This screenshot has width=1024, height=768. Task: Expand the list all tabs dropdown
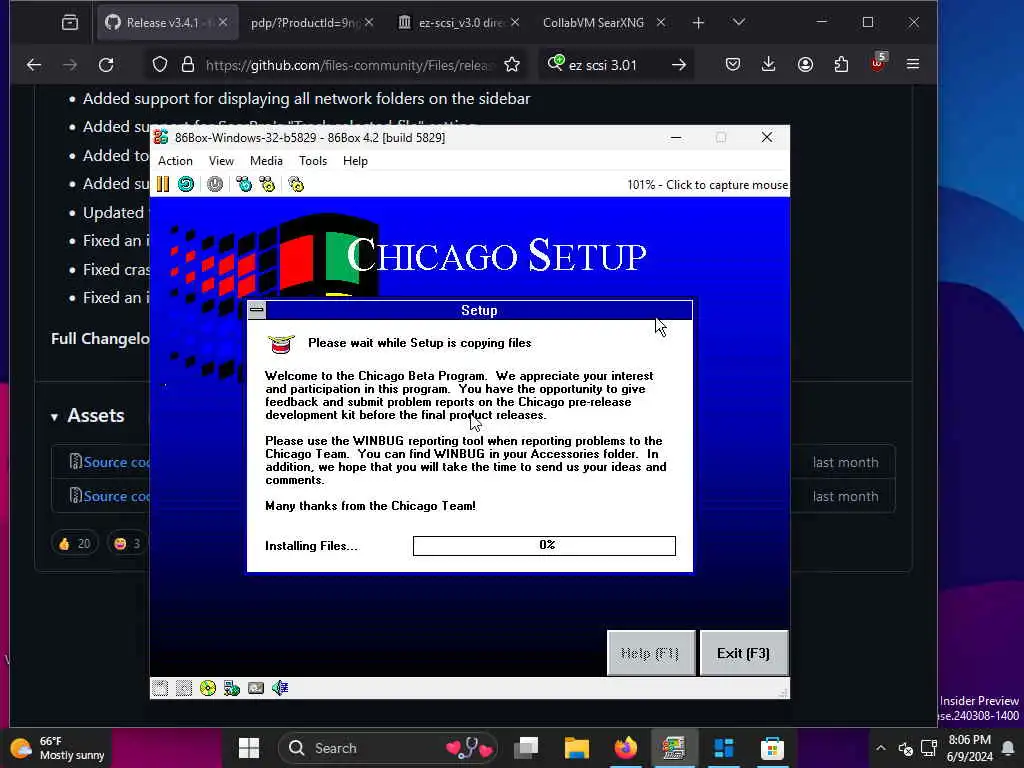click(x=739, y=23)
